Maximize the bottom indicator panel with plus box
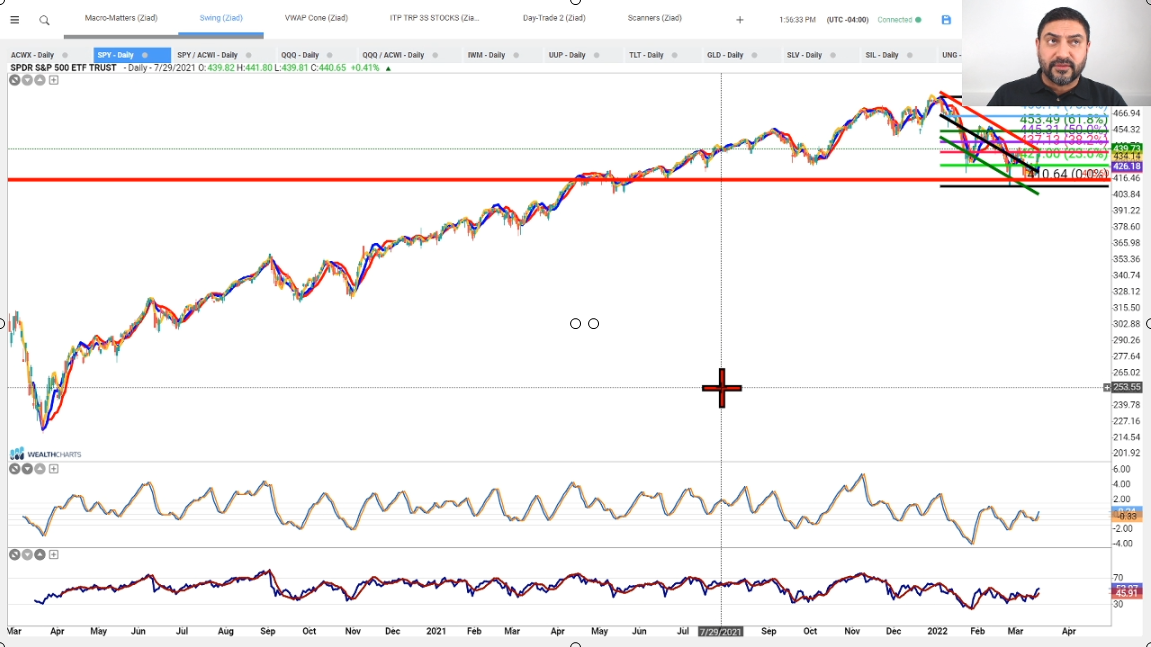 point(54,554)
